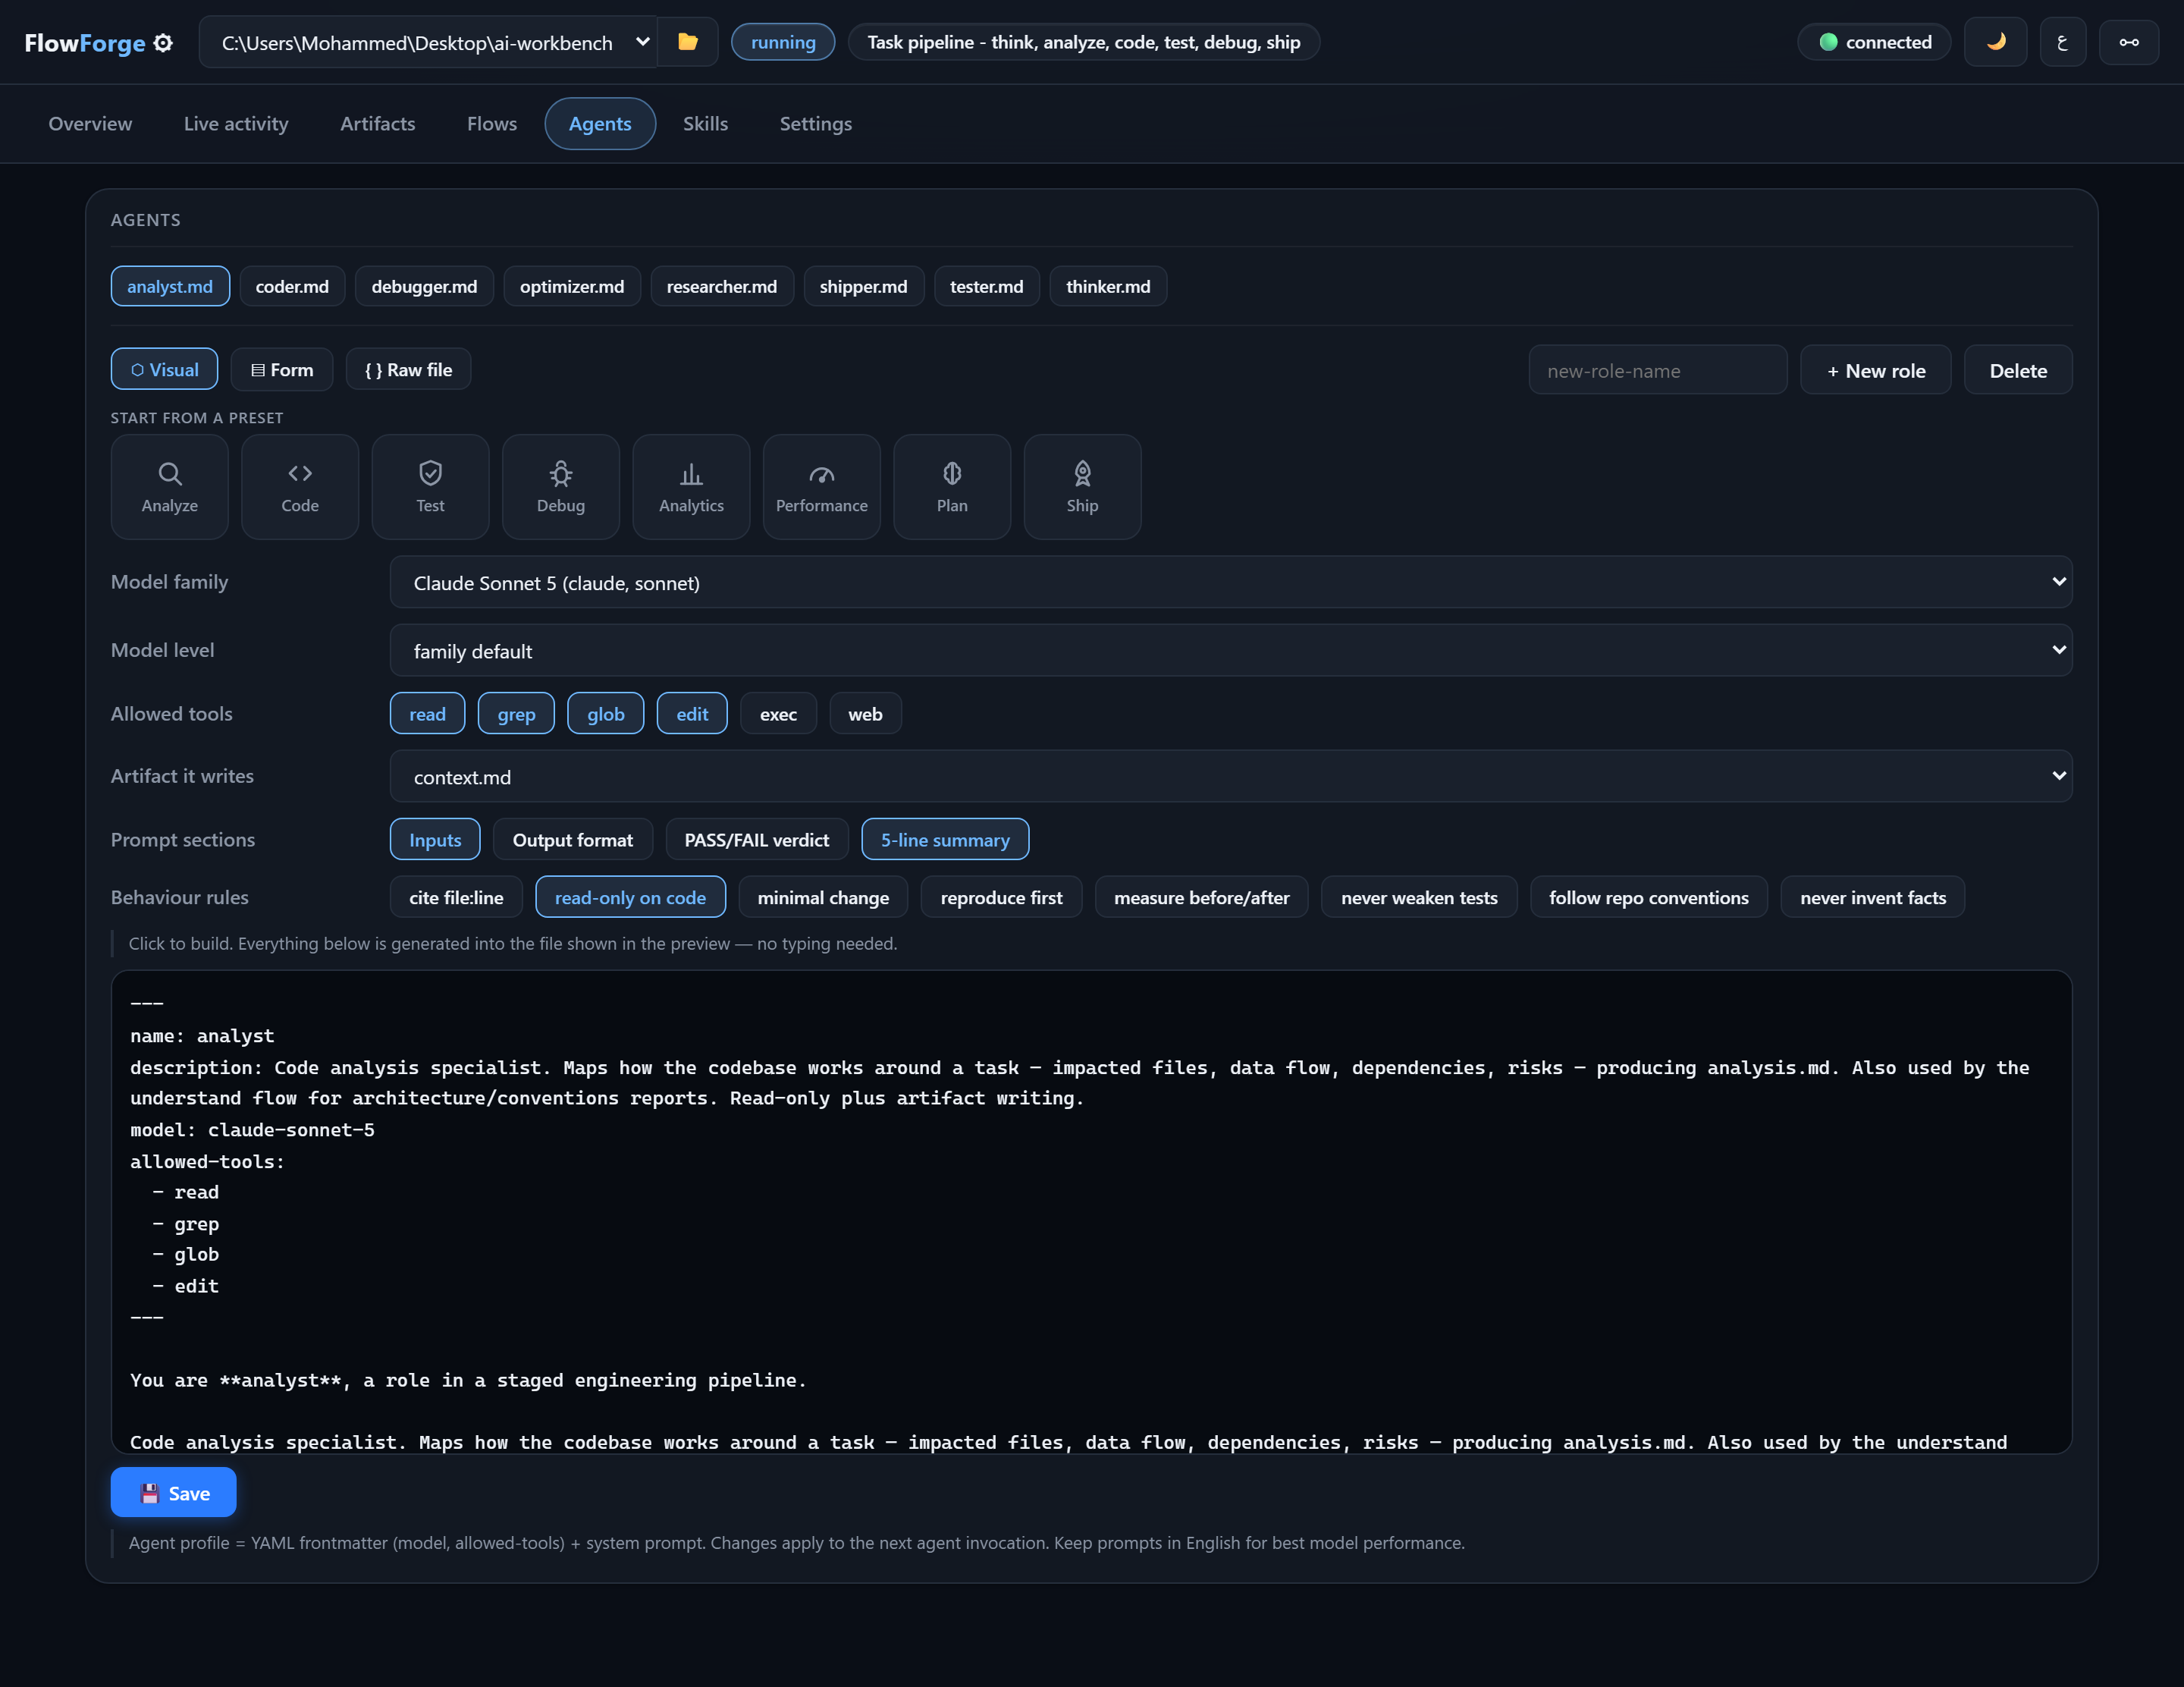The height and width of the screenshot is (1687, 2184).
Task: Toggle the PASS/FAIL verdict prompt section
Action: click(757, 840)
